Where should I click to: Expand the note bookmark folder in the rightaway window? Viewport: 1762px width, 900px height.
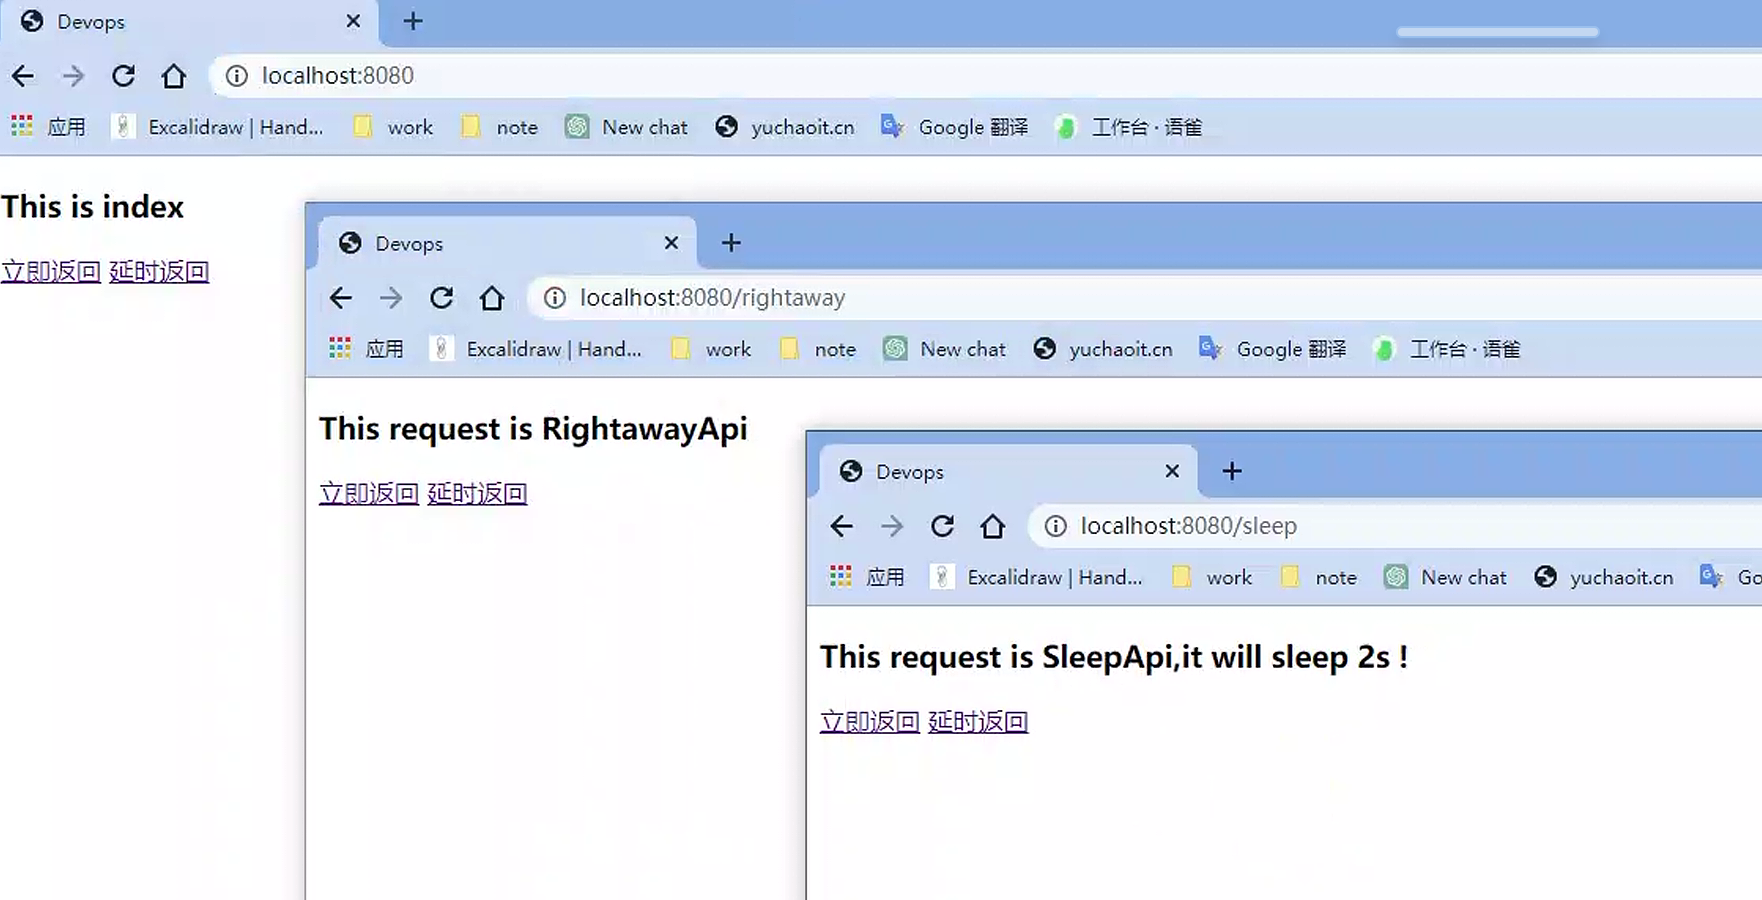(818, 349)
